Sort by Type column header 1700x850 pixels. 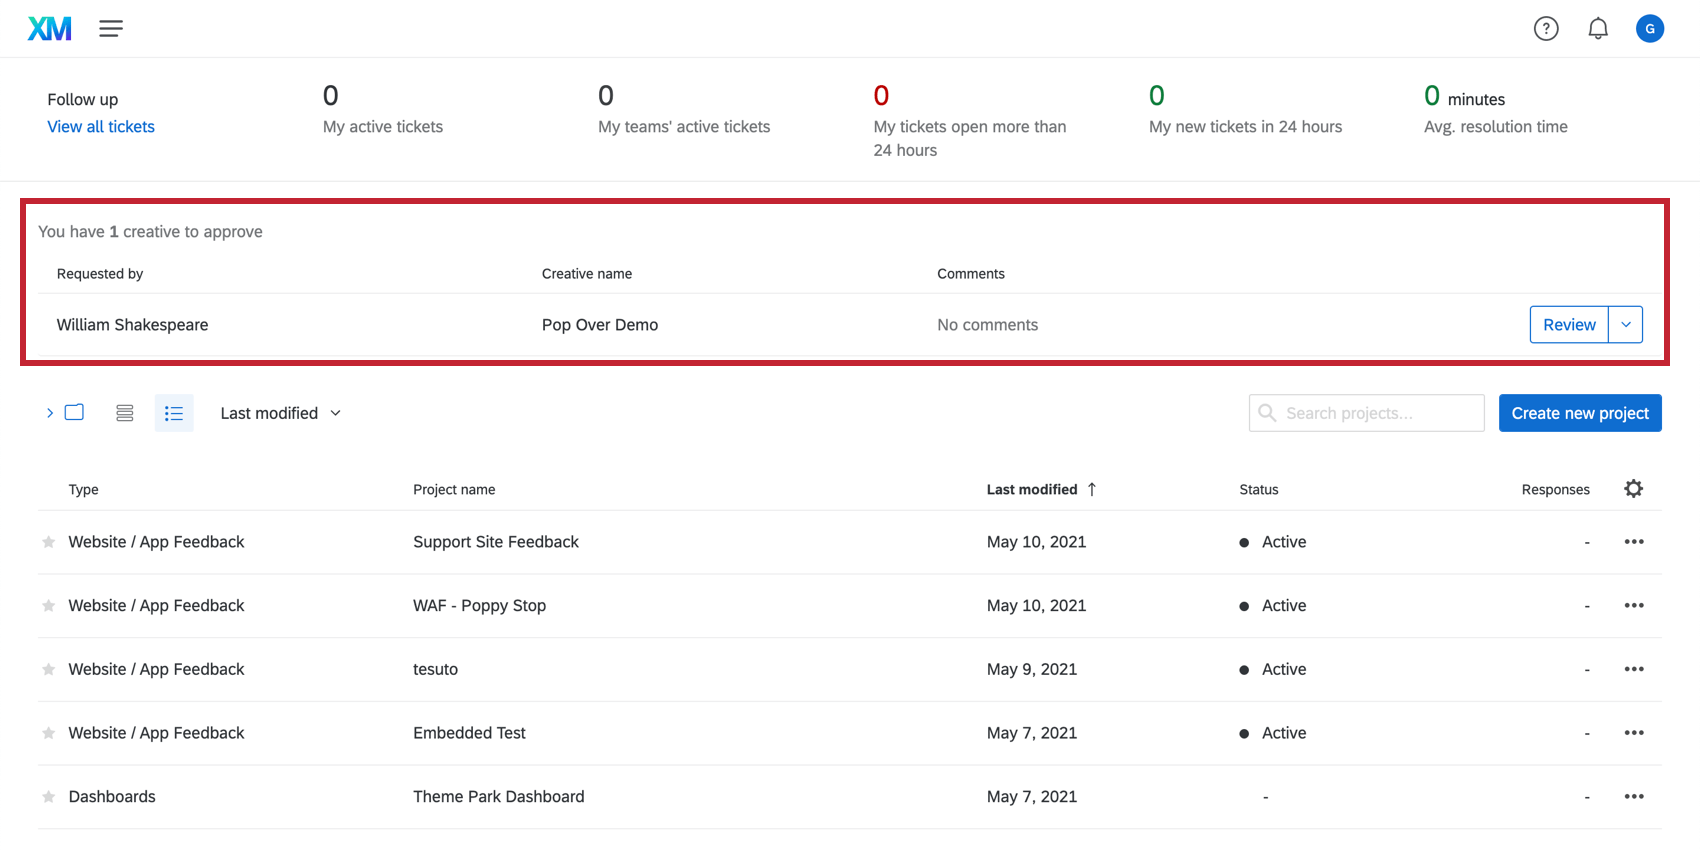click(x=84, y=490)
